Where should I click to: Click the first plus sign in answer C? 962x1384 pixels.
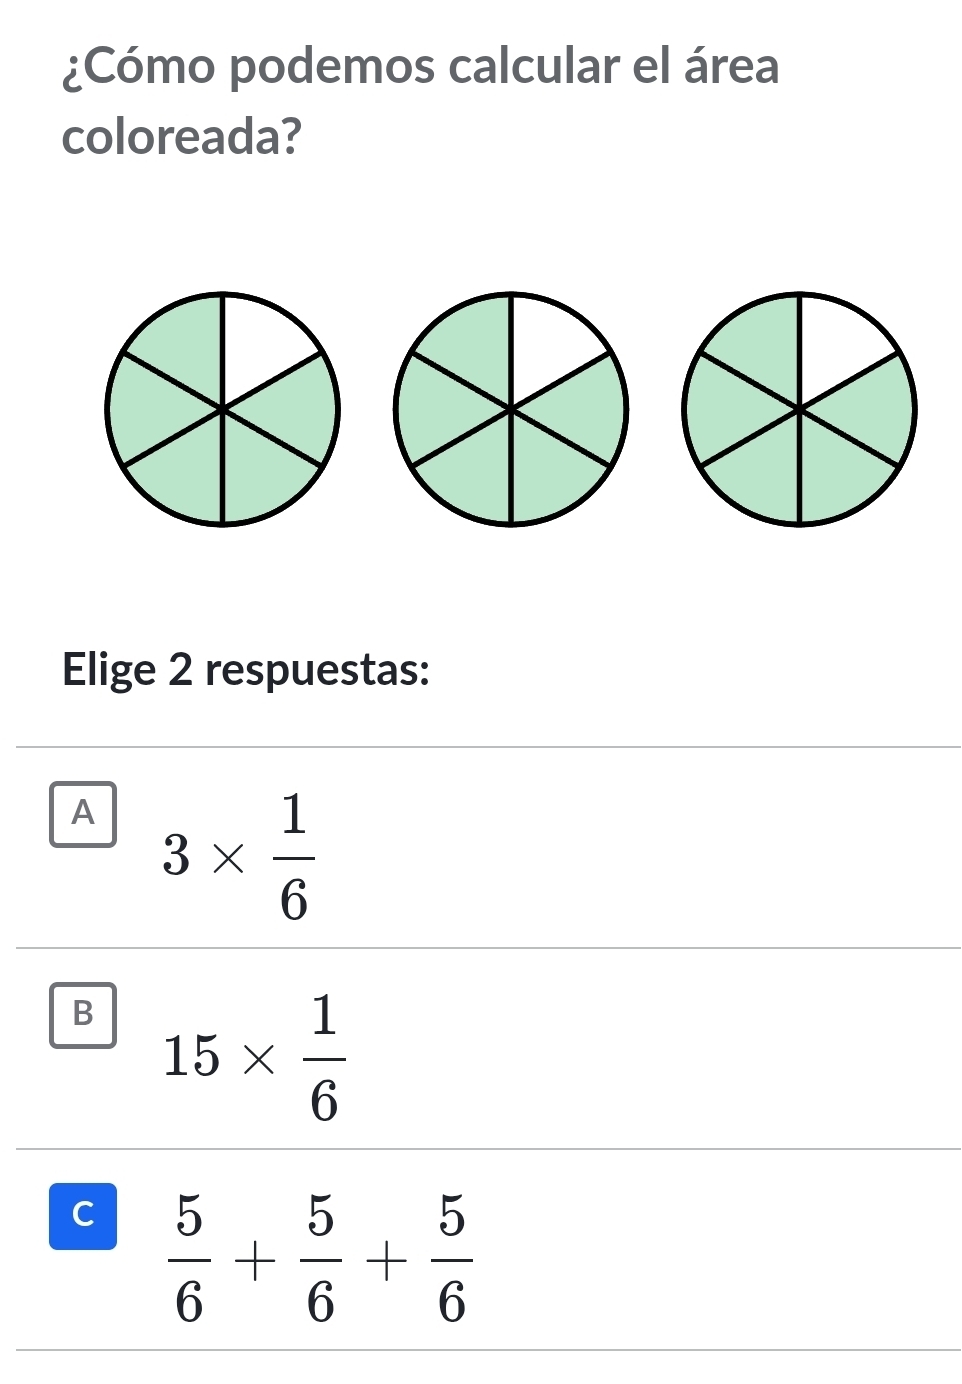coord(255,1263)
